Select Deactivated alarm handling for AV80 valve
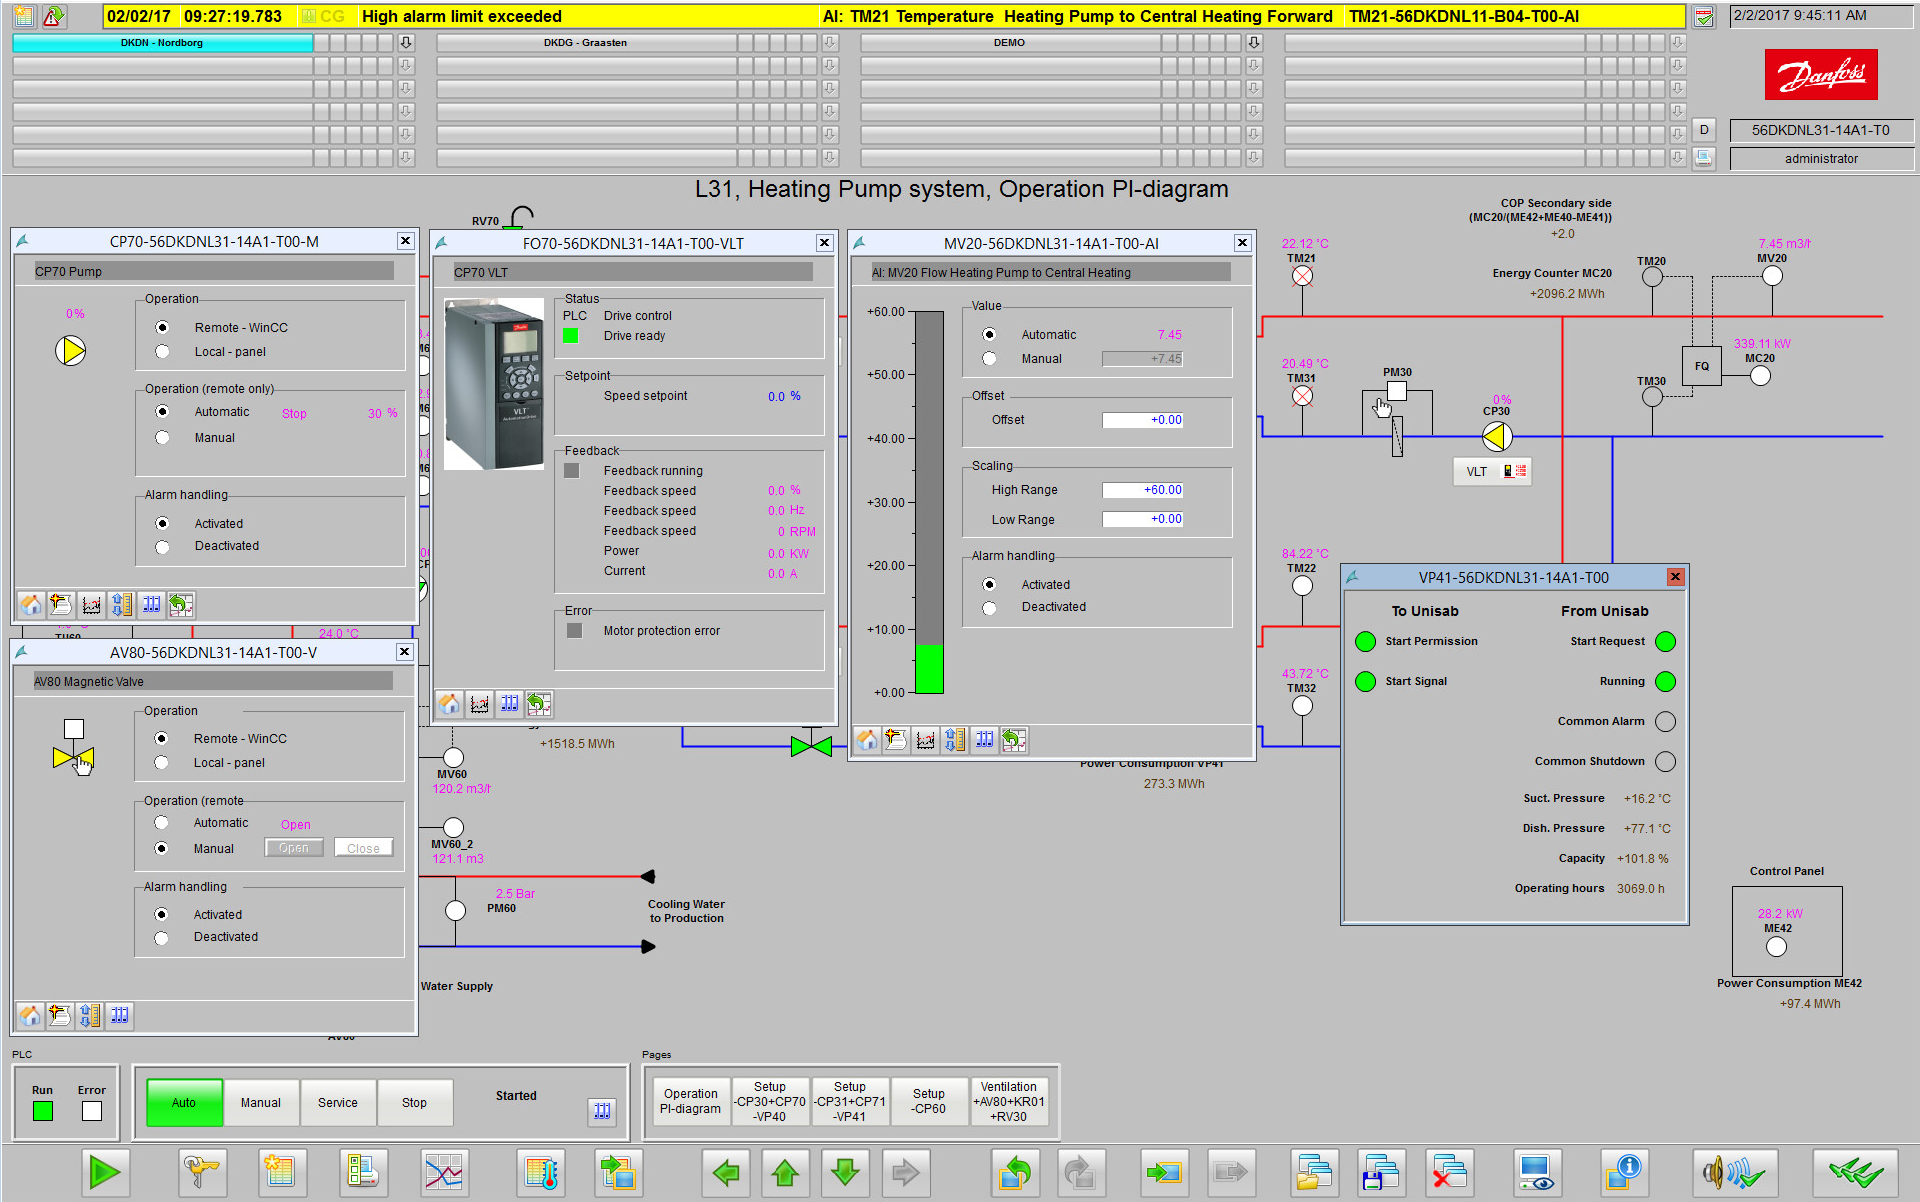The image size is (1920, 1202). (x=161, y=938)
